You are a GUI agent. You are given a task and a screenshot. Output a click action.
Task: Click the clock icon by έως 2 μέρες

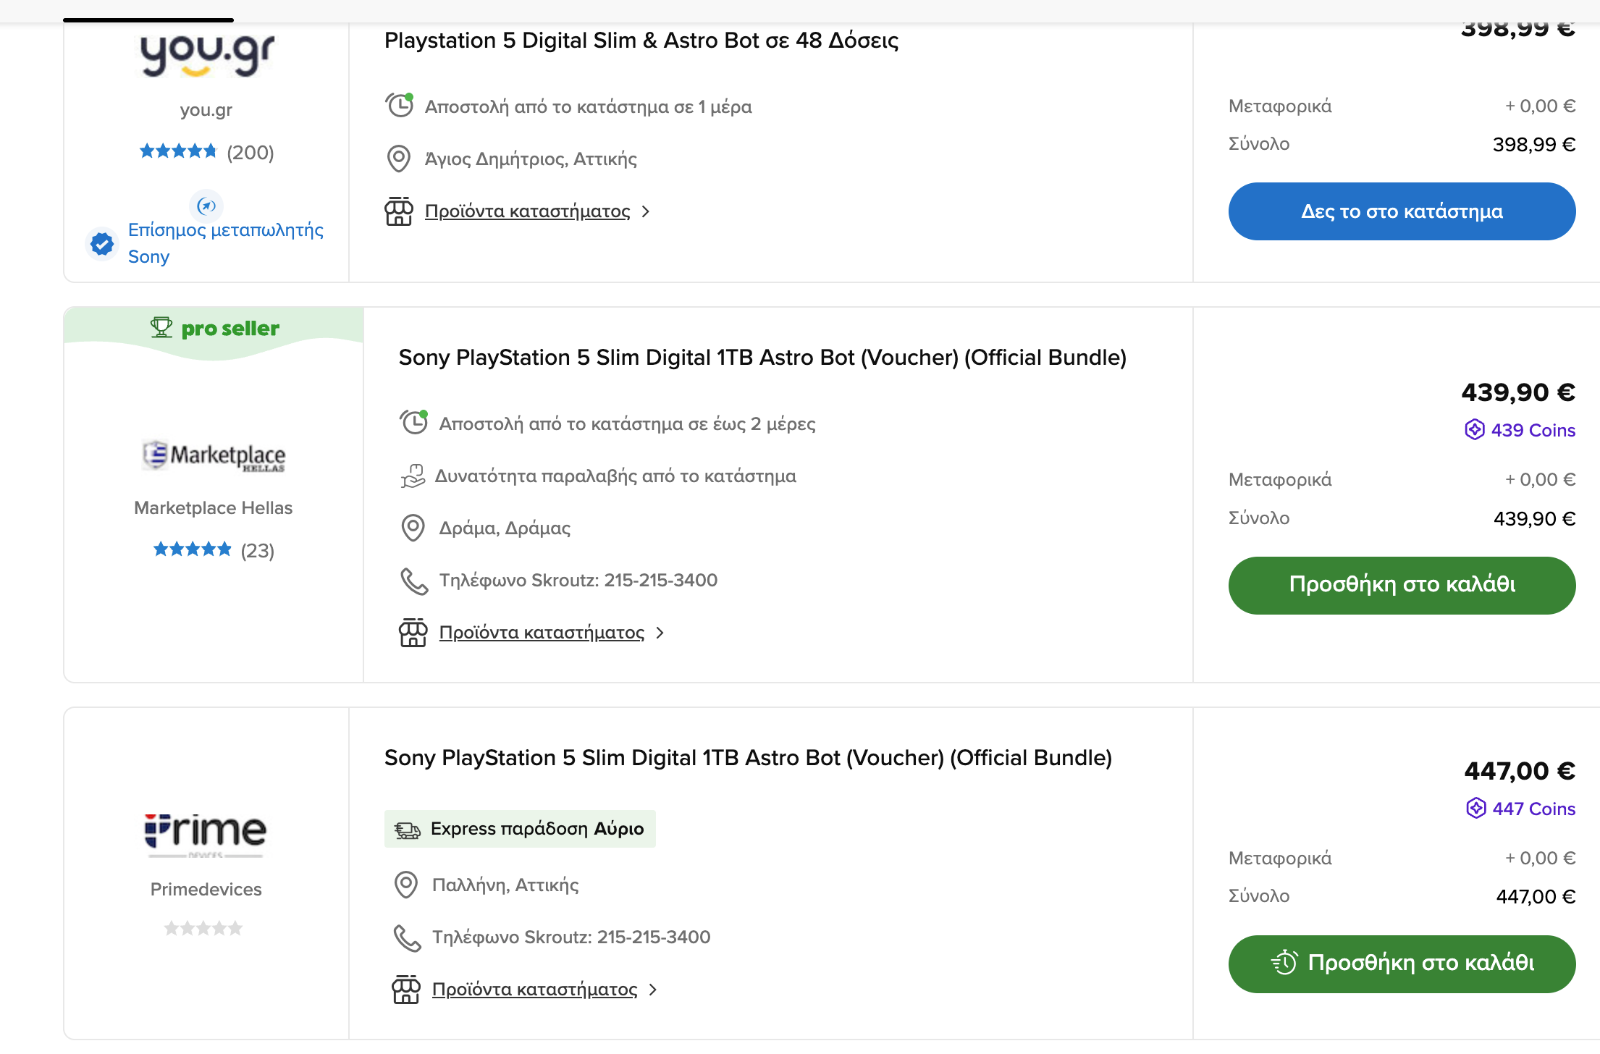click(x=414, y=422)
